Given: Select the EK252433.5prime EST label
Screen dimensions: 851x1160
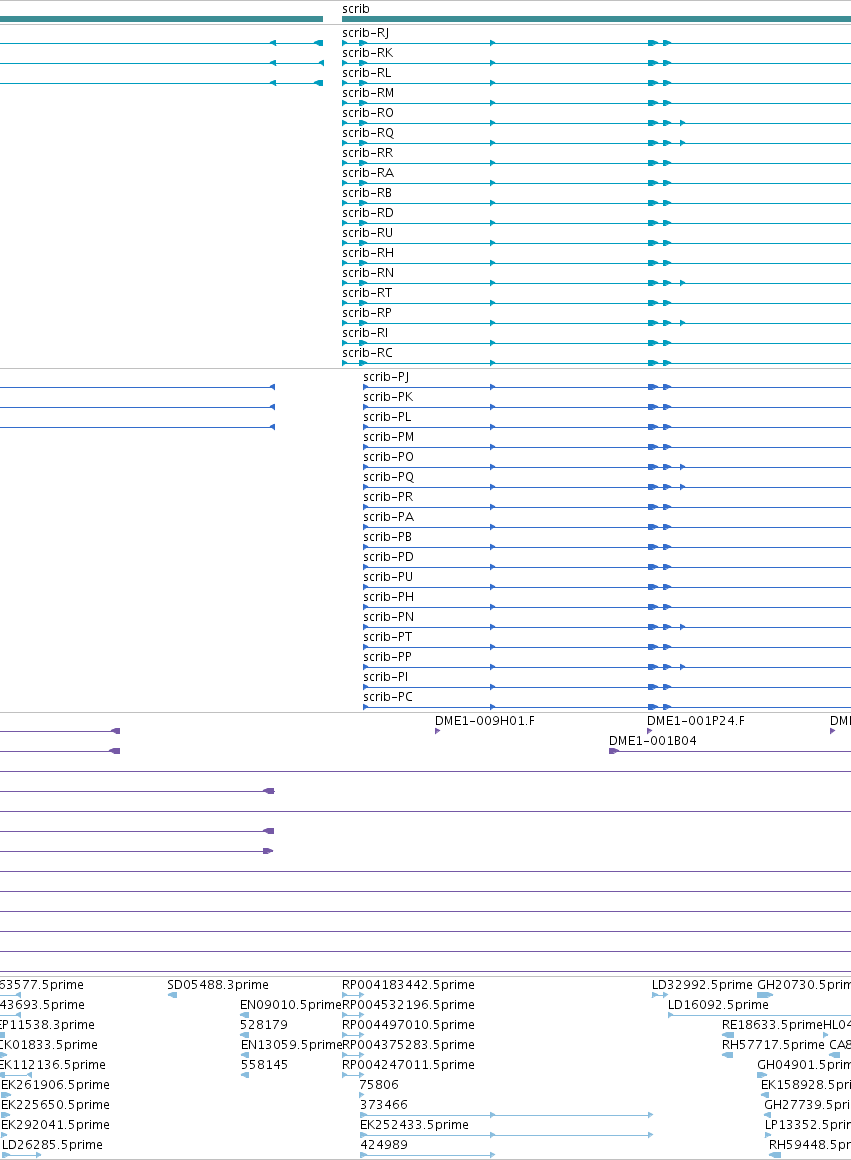Looking at the screenshot, I should [x=414, y=1124].
